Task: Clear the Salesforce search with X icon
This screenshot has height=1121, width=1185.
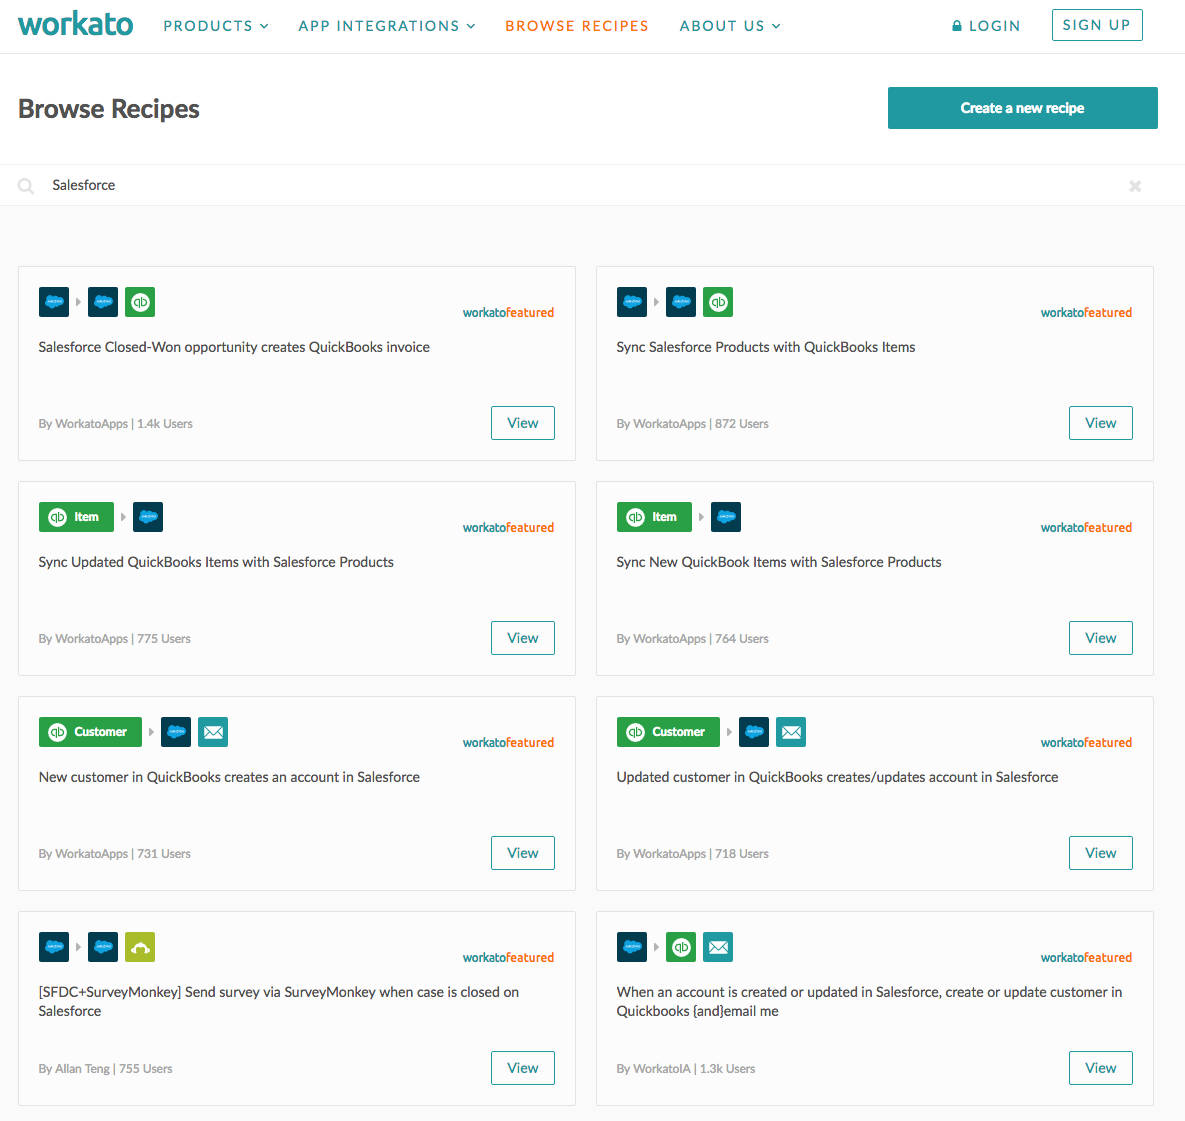Action: pos(1134,186)
